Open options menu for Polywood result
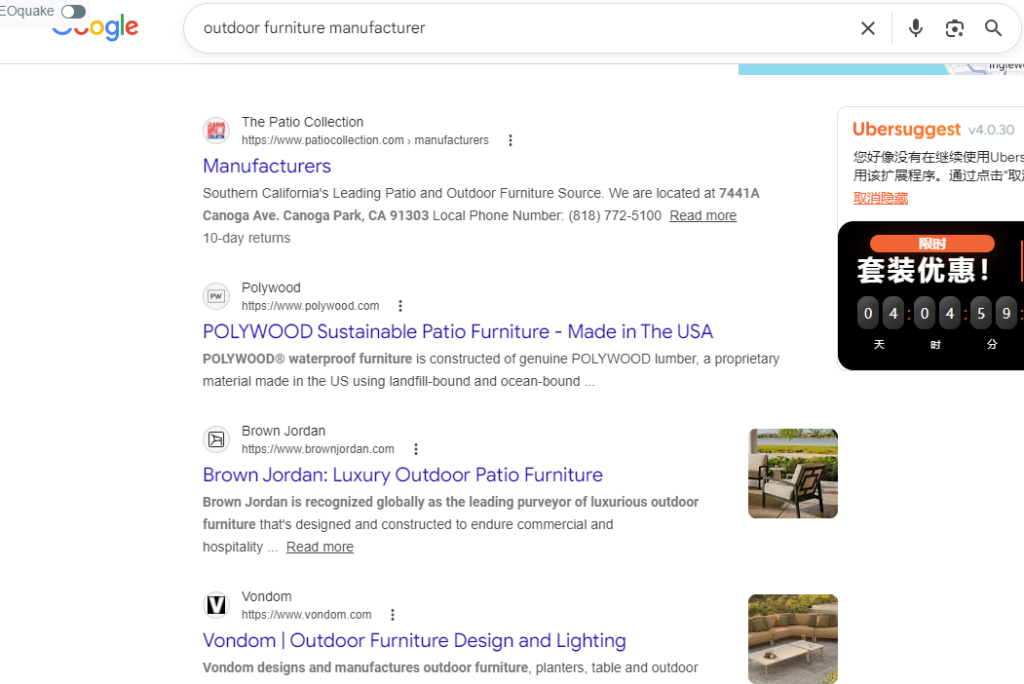1024x684 pixels. (400, 306)
